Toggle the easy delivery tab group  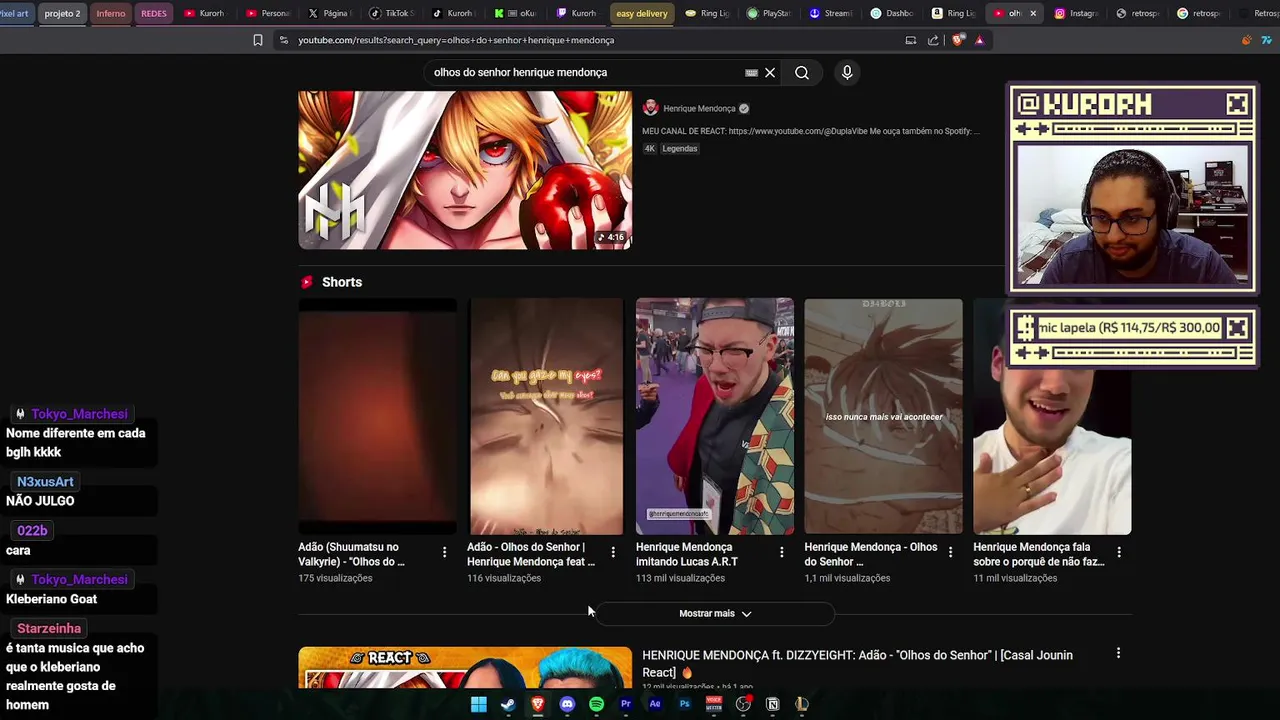[641, 13]
